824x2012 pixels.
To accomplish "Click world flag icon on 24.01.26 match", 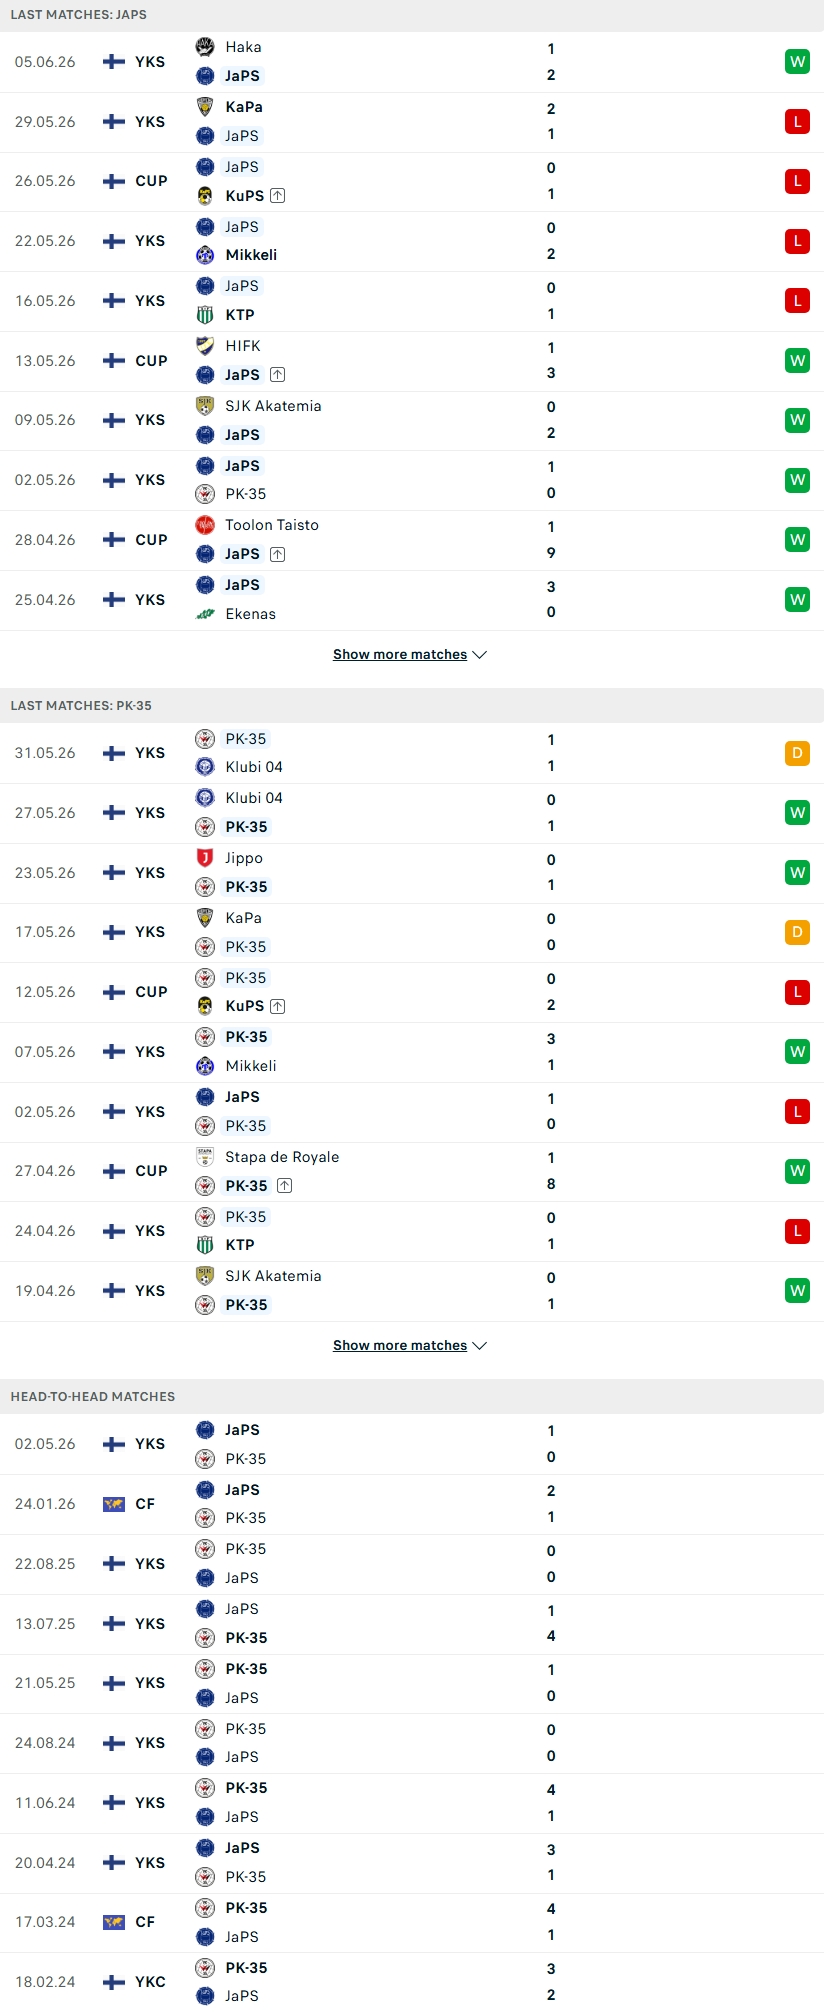I will [114, 1504].
